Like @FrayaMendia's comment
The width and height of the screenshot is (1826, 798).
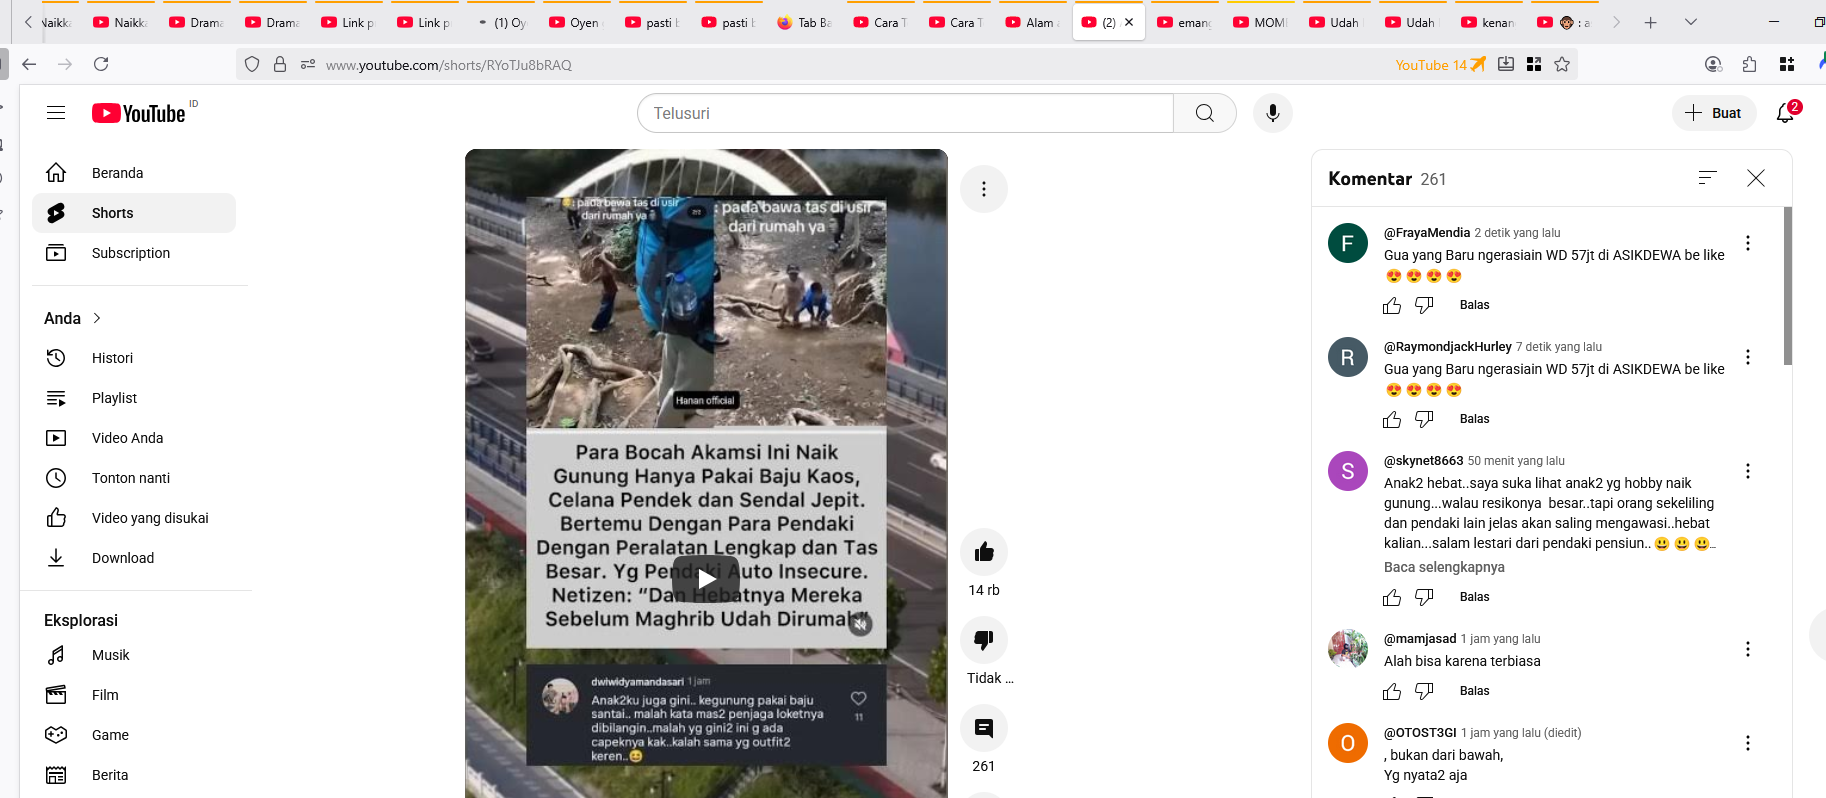pos(1392,305)
